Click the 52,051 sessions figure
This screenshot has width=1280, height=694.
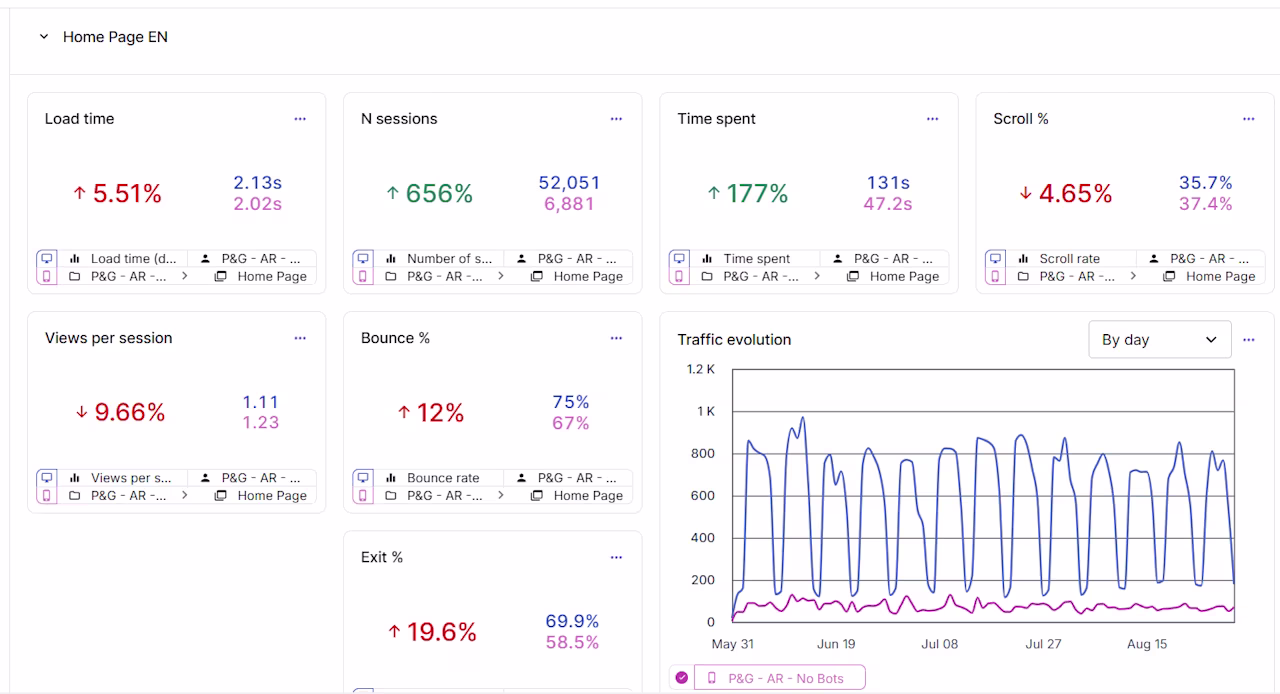click(x=570, y=183)
